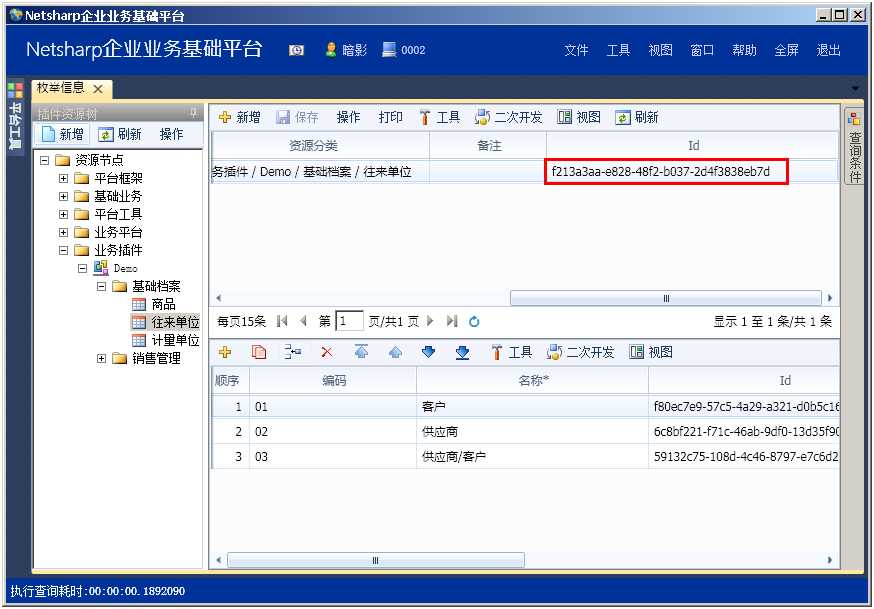Click the 新增 add button in main toolbar

click(240, 117)
